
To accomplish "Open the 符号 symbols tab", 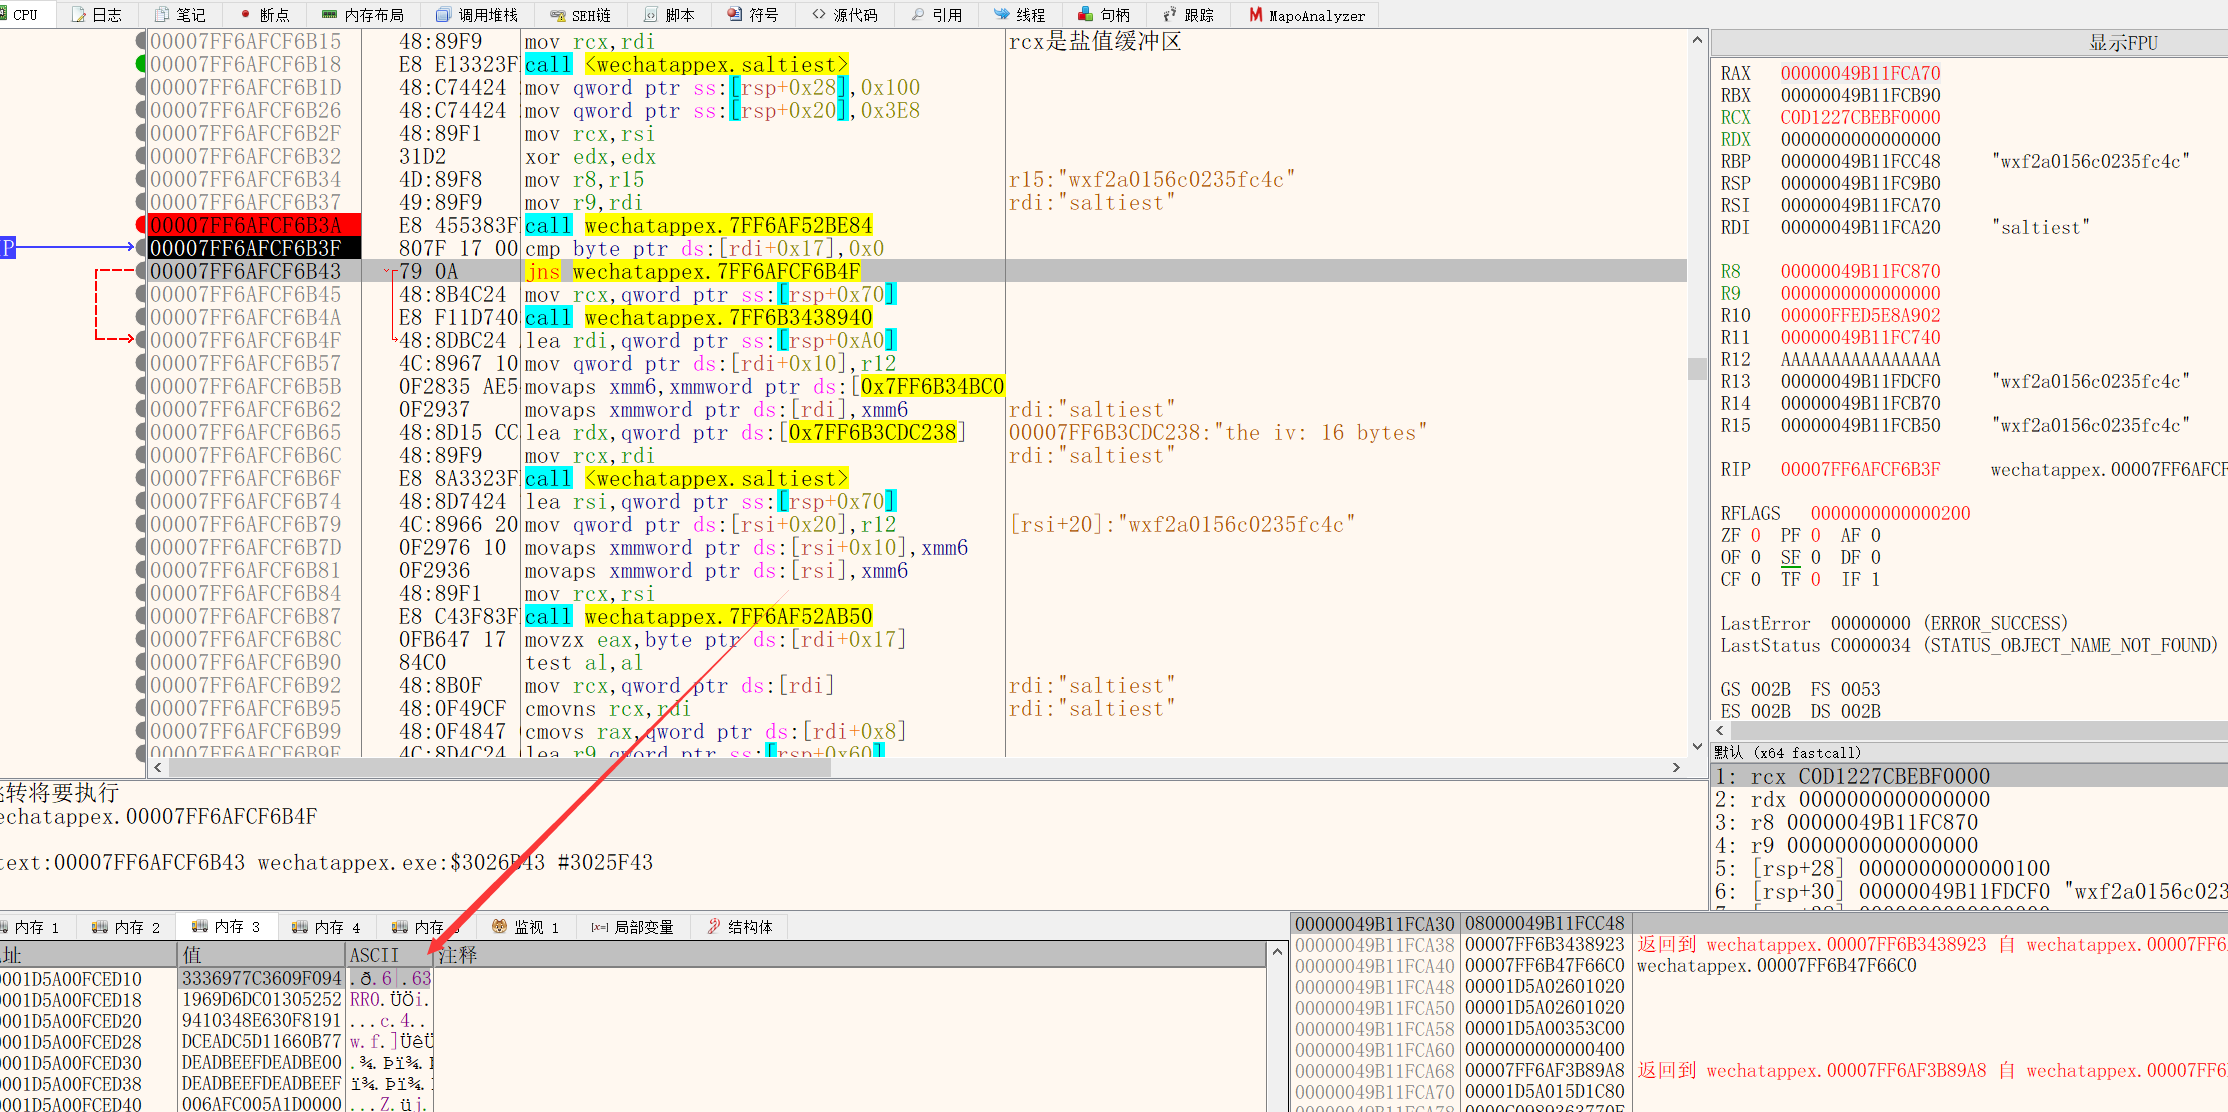I will tap(753, 15).
